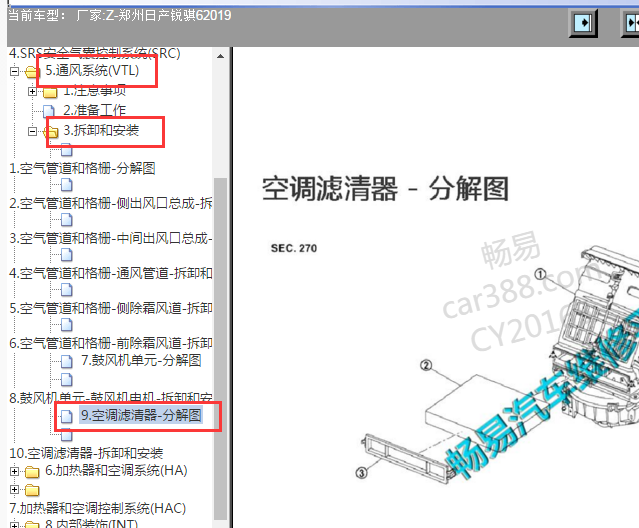639x528 pixels.
Task: Expand the 6.加热器和空调系统(HA) node
Action: [14, 471]
